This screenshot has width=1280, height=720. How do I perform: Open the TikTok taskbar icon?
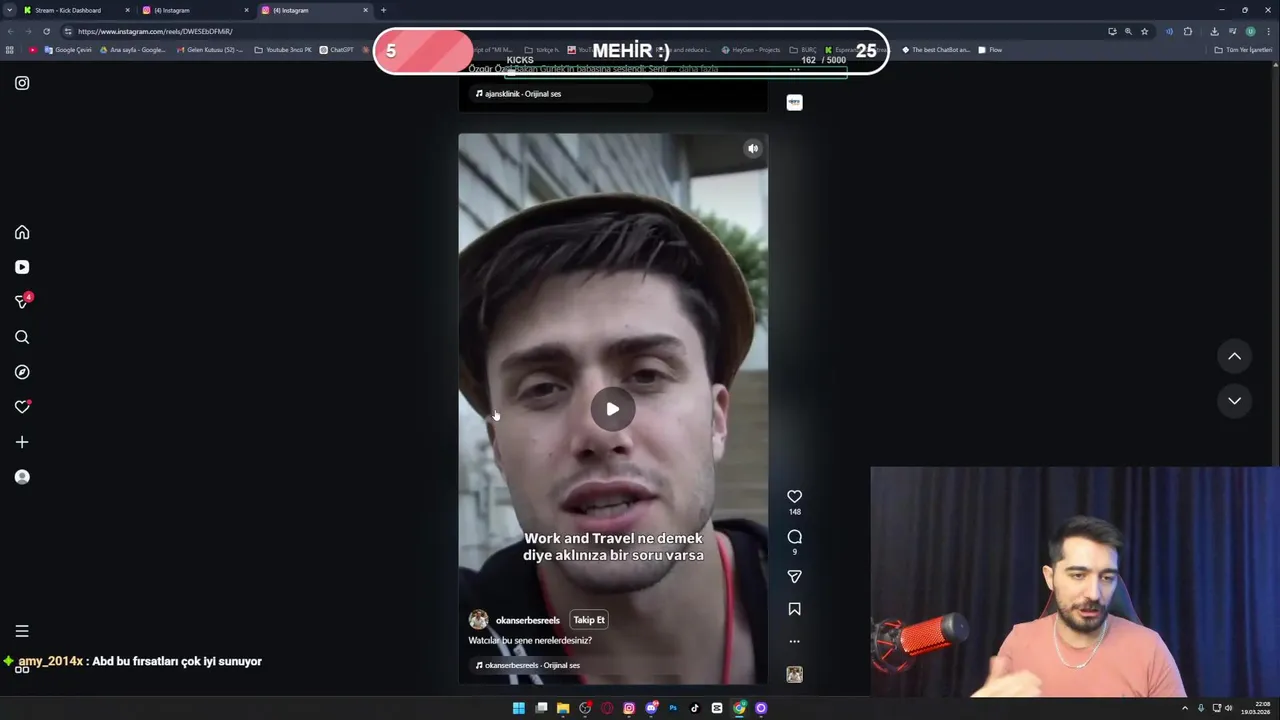coord(695,708)
